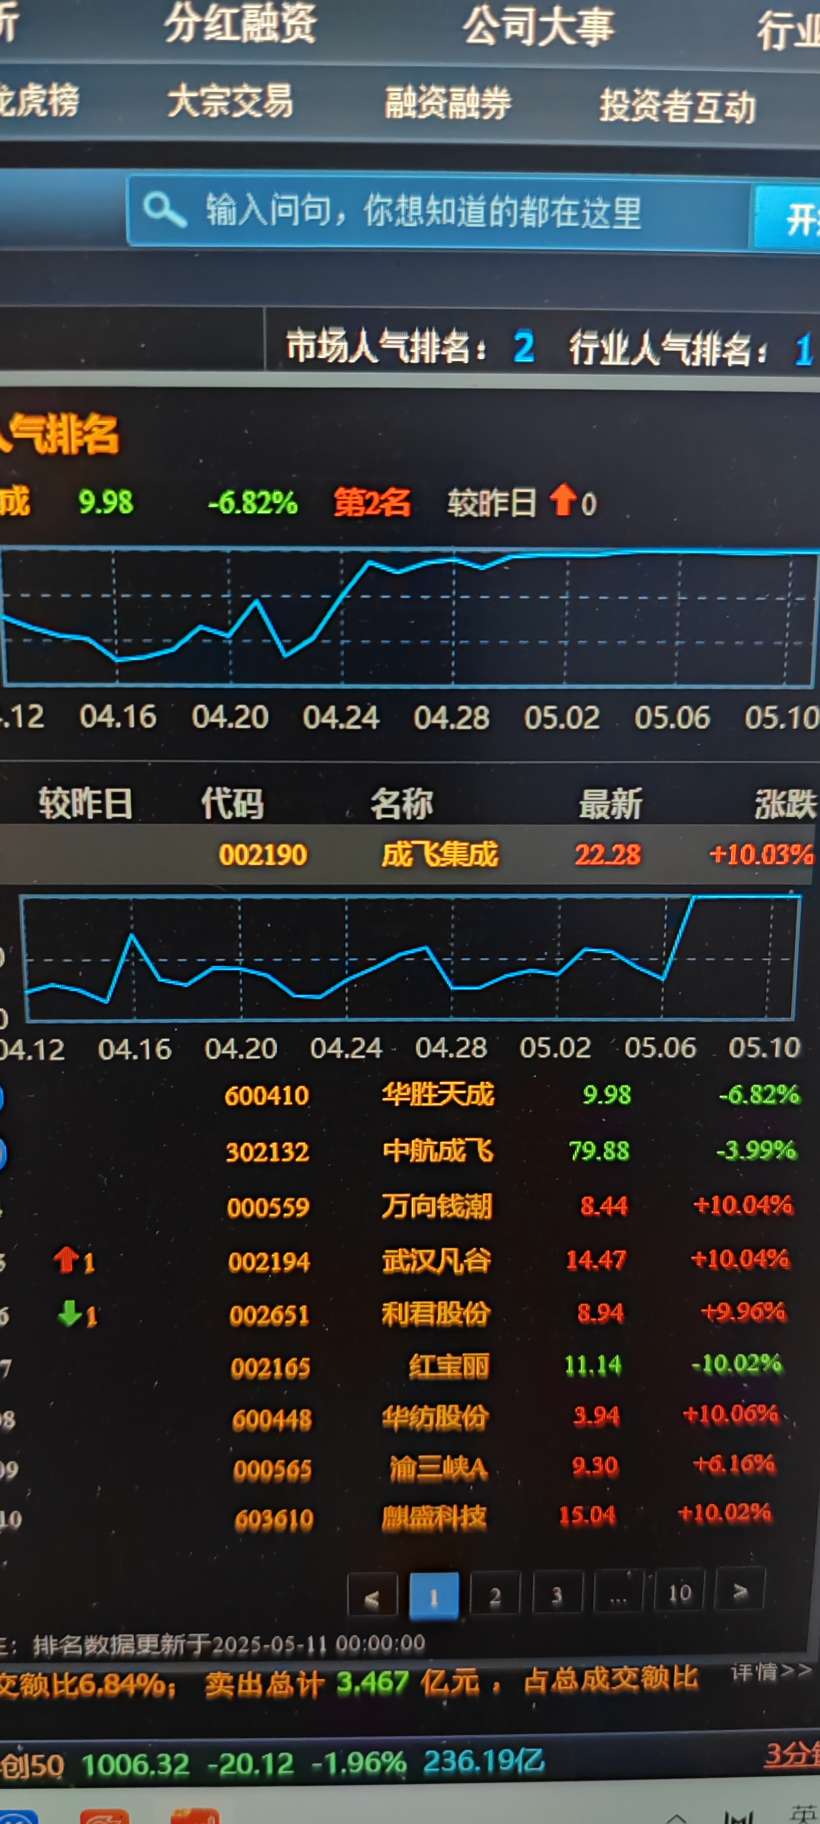Click the 第2名 rank label

[372, 502]
